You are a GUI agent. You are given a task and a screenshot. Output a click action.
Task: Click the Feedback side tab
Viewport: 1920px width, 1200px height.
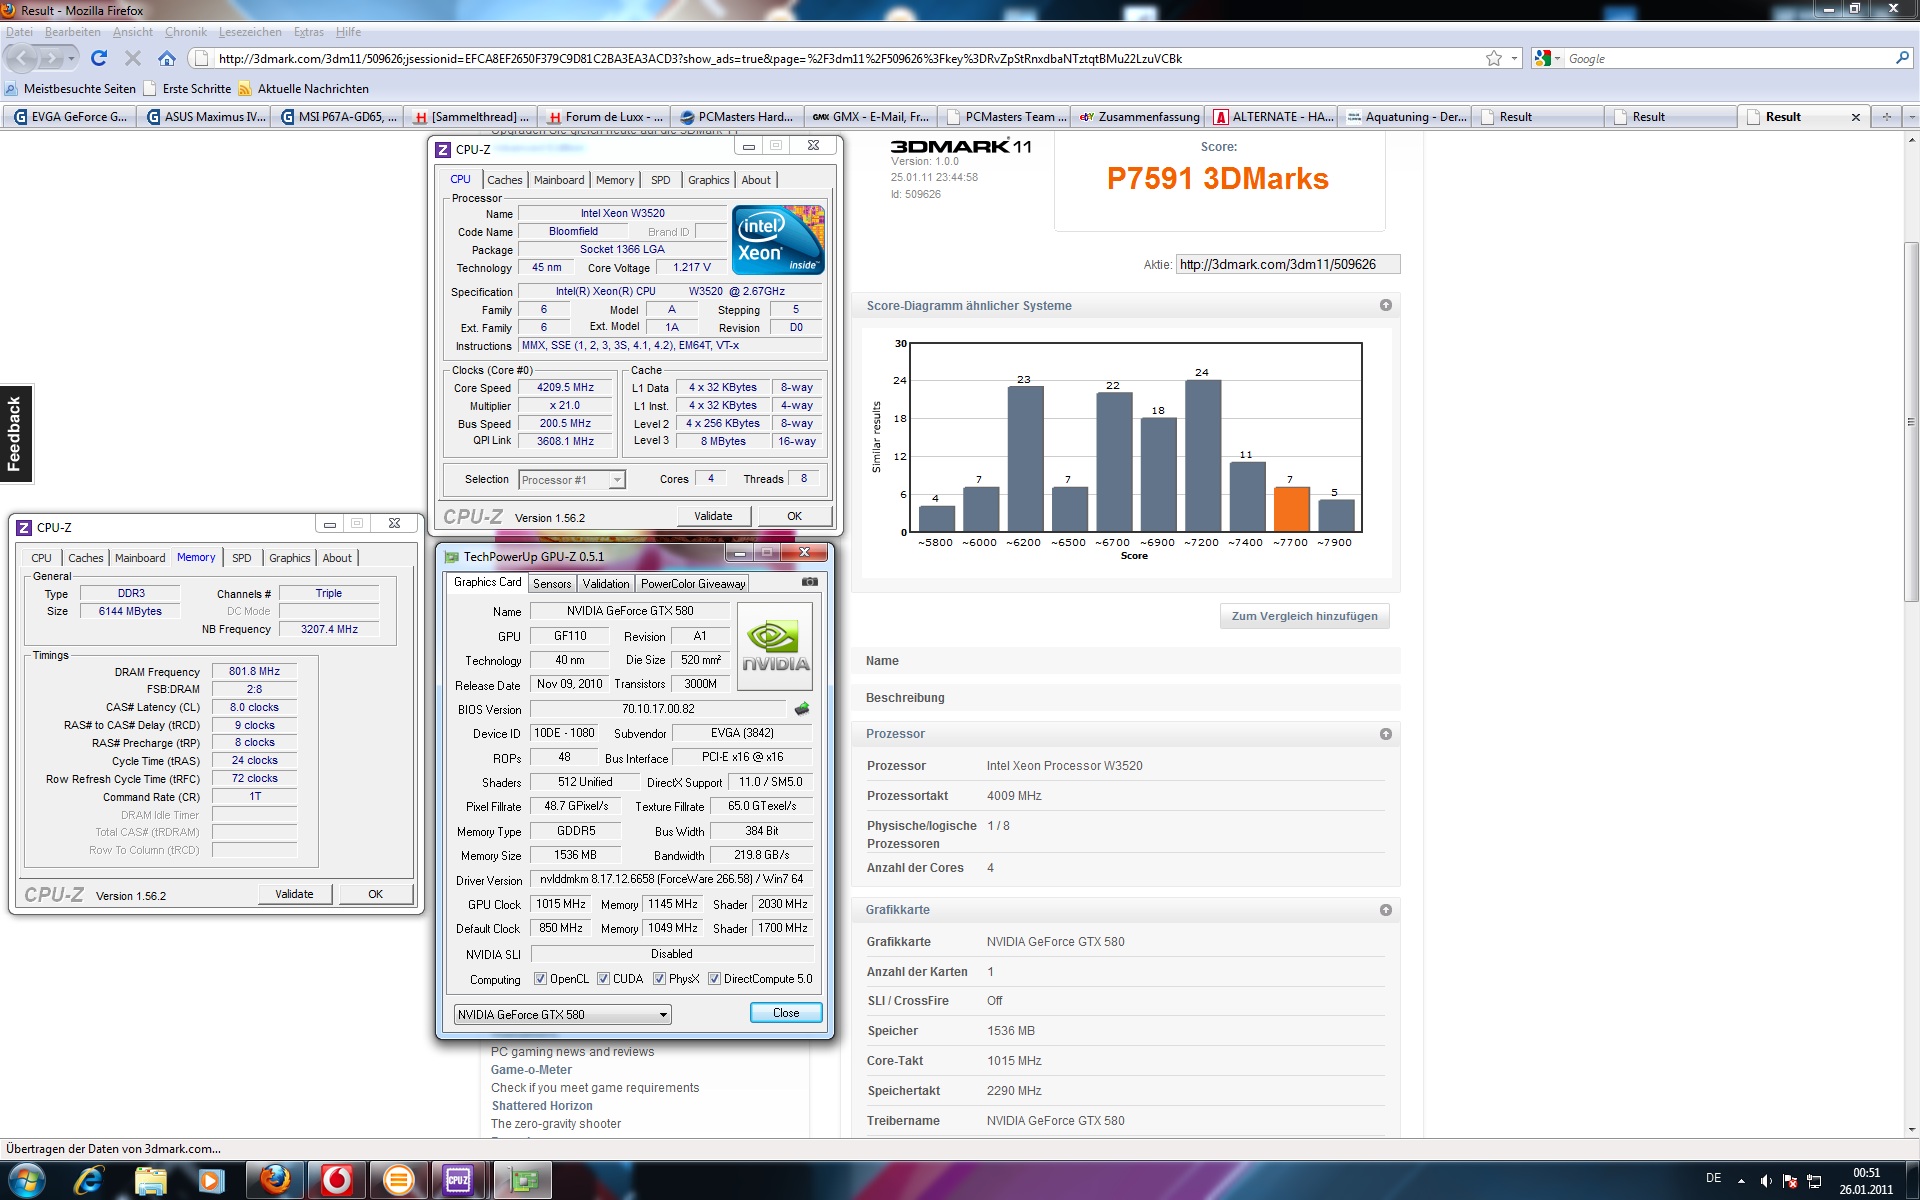click(x=15, y=434)
